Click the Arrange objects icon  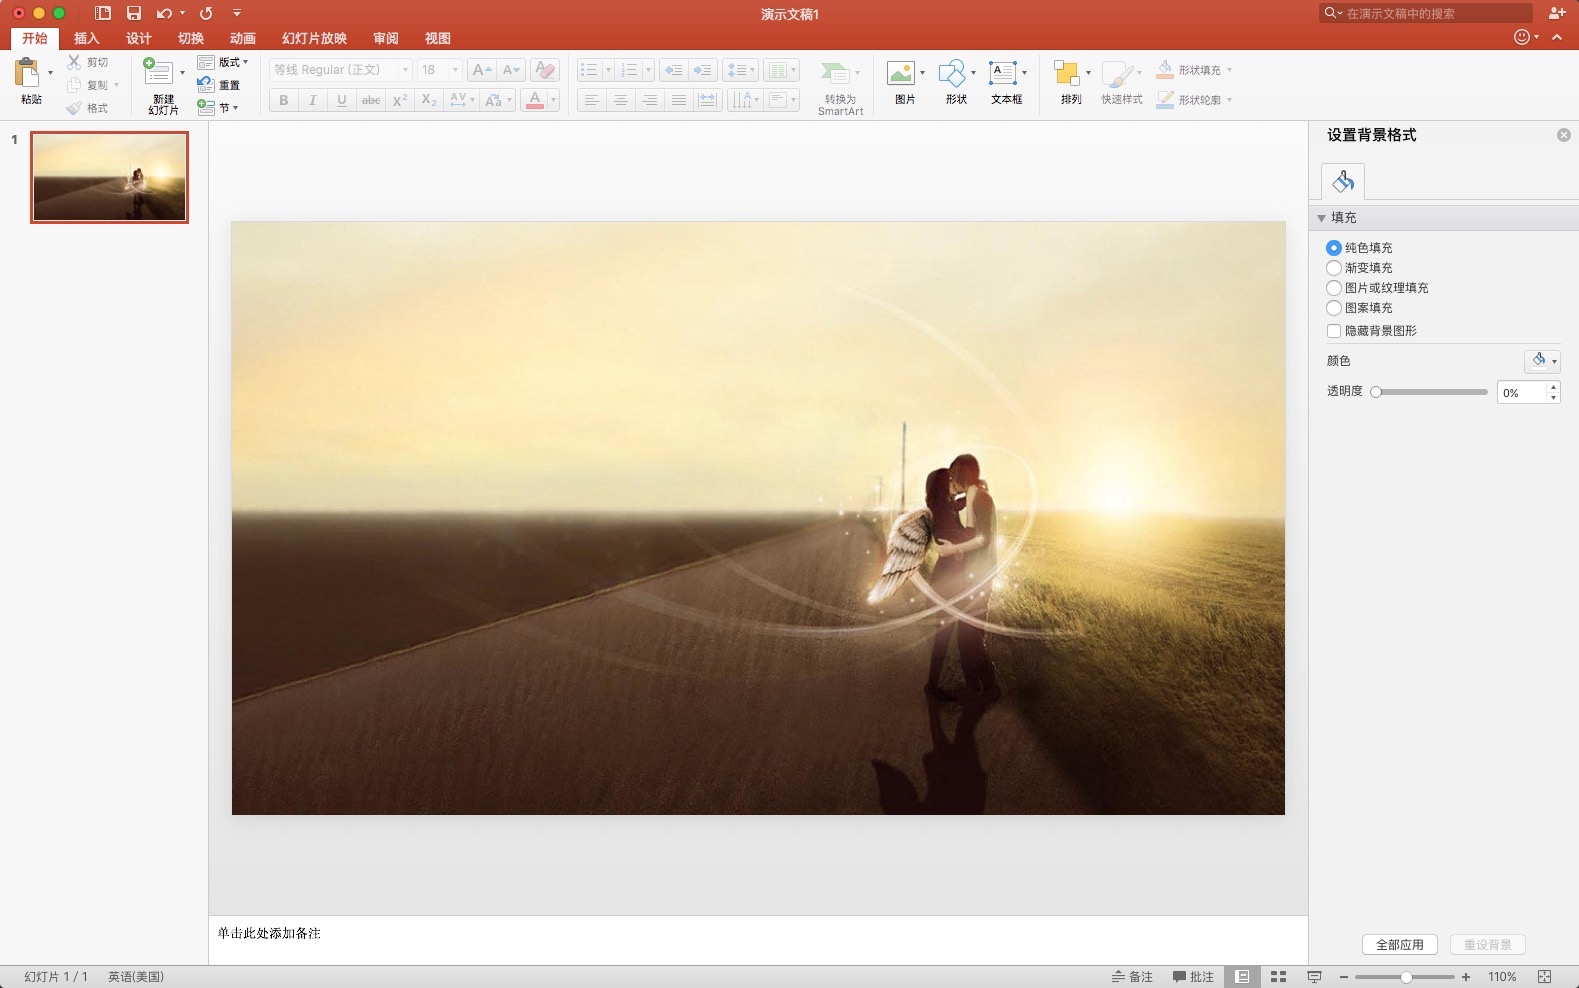(x=1067, y=73)
